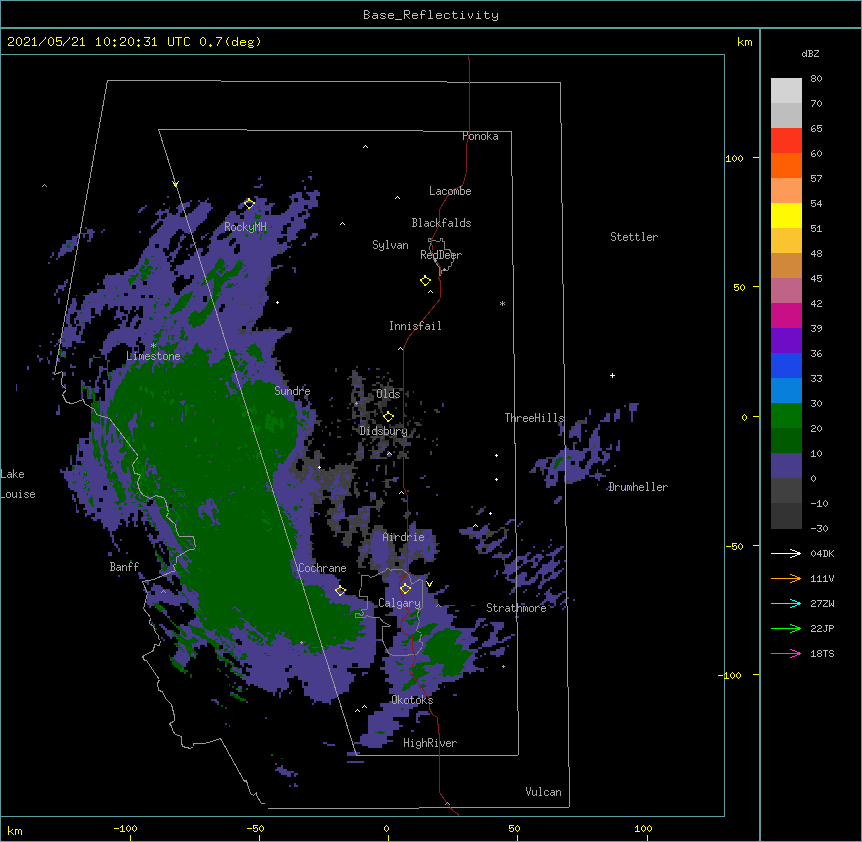Viewport: 862px width, 842px height.
Task: Pick the dark orange swatch between 60 and 57
Action: pos(786,165)
